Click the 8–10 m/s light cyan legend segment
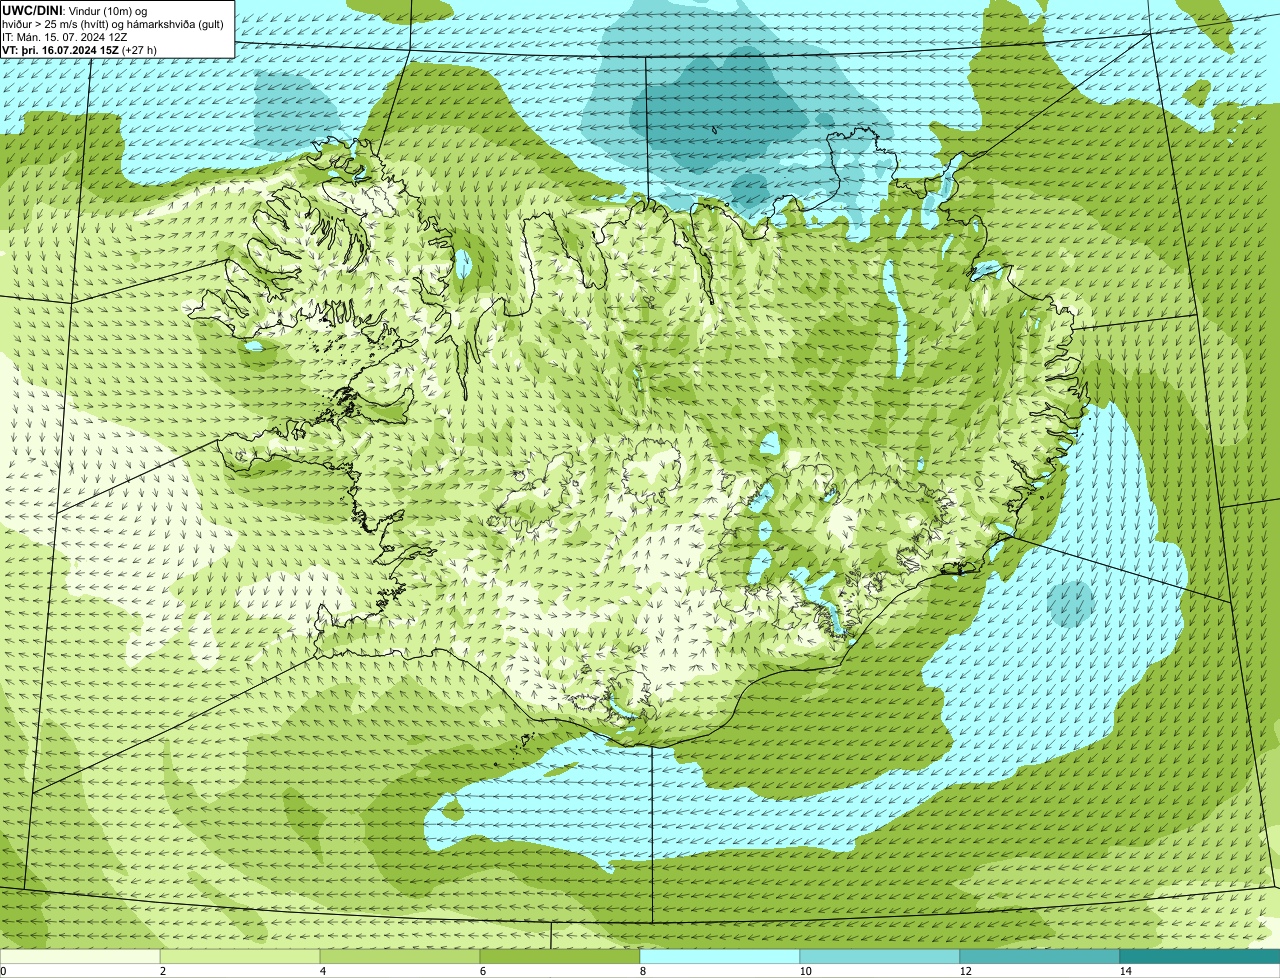The width and height of the screenshot is (1280, 978). coord(720,956)
